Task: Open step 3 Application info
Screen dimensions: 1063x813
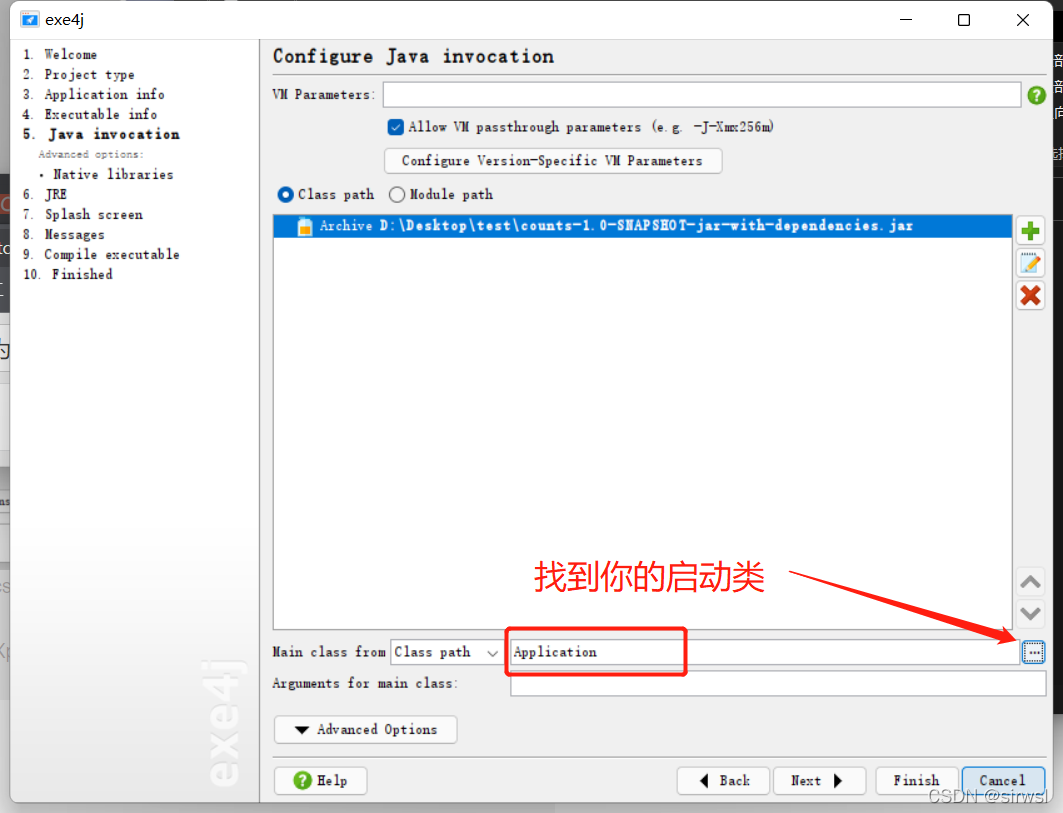Action: (x=94, y=94)
